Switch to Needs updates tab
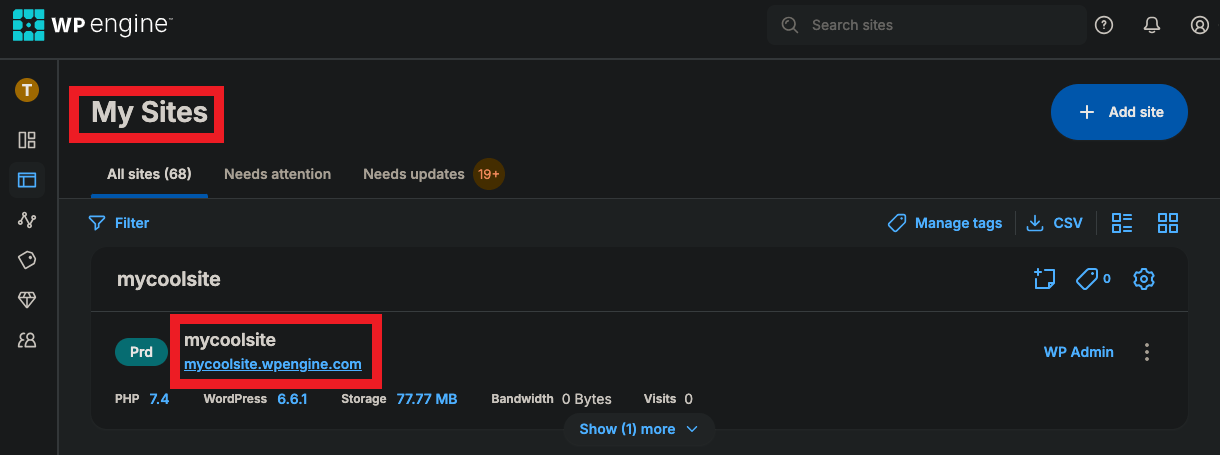Image resolution: width=1220 pixels, height=455 pixels. coord(414,174)
